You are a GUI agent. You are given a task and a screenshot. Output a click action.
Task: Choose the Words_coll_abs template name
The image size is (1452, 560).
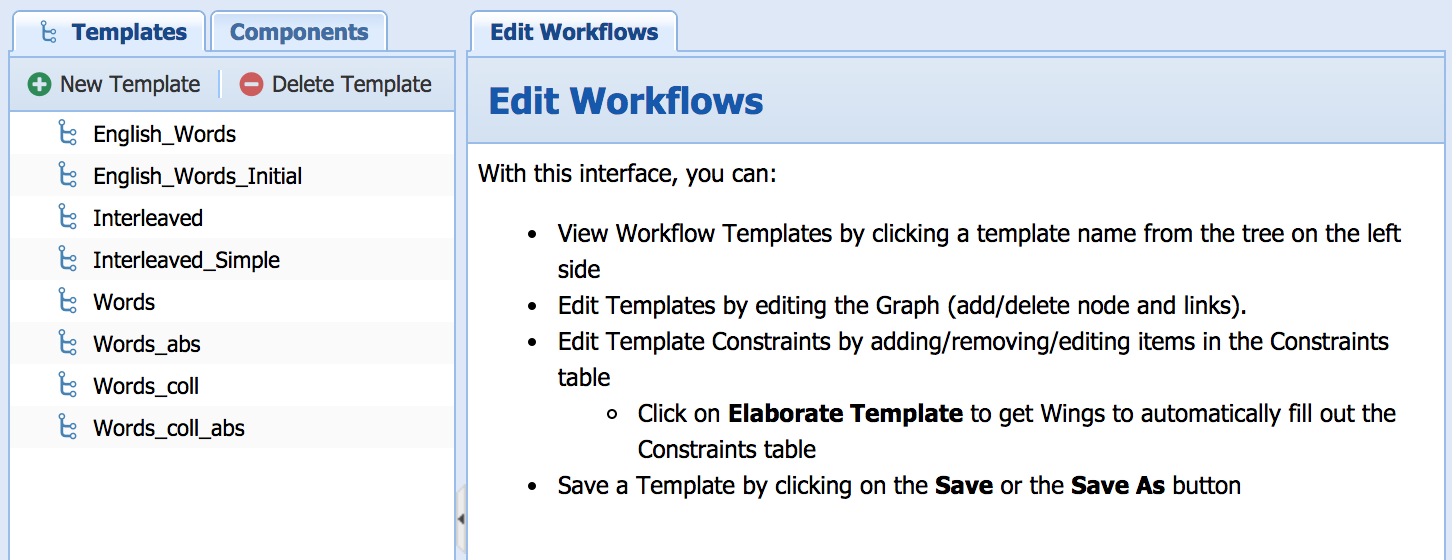tap(169, 428)
